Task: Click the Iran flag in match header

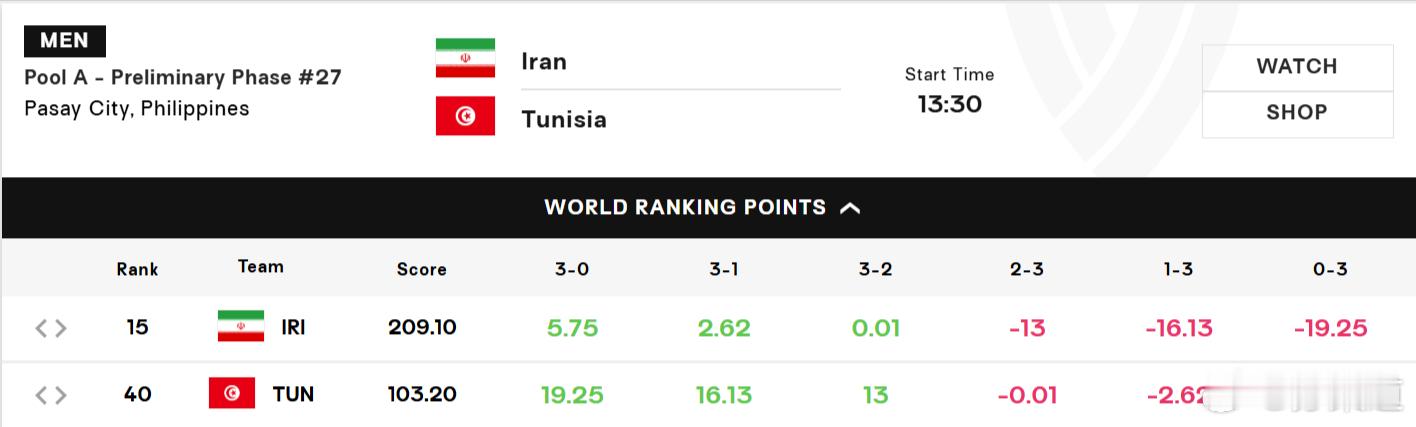Action: click(465, 58)
